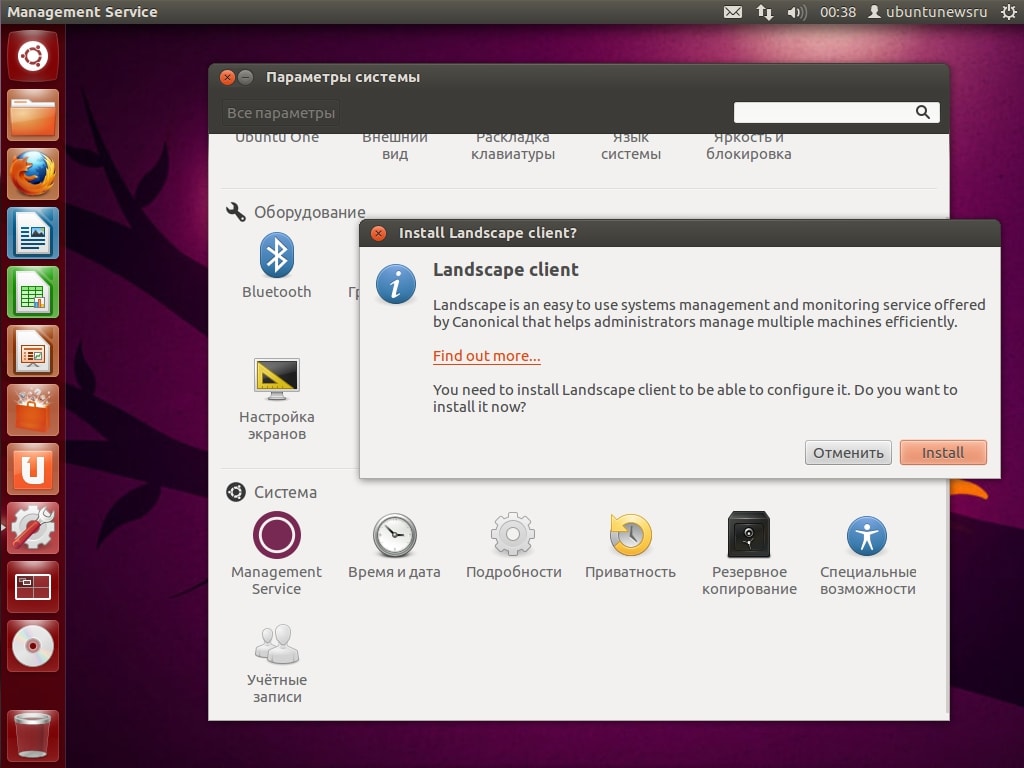Open the clock showing 00:38
Screen dimensions: 1024x768
(x=838, y=12)
